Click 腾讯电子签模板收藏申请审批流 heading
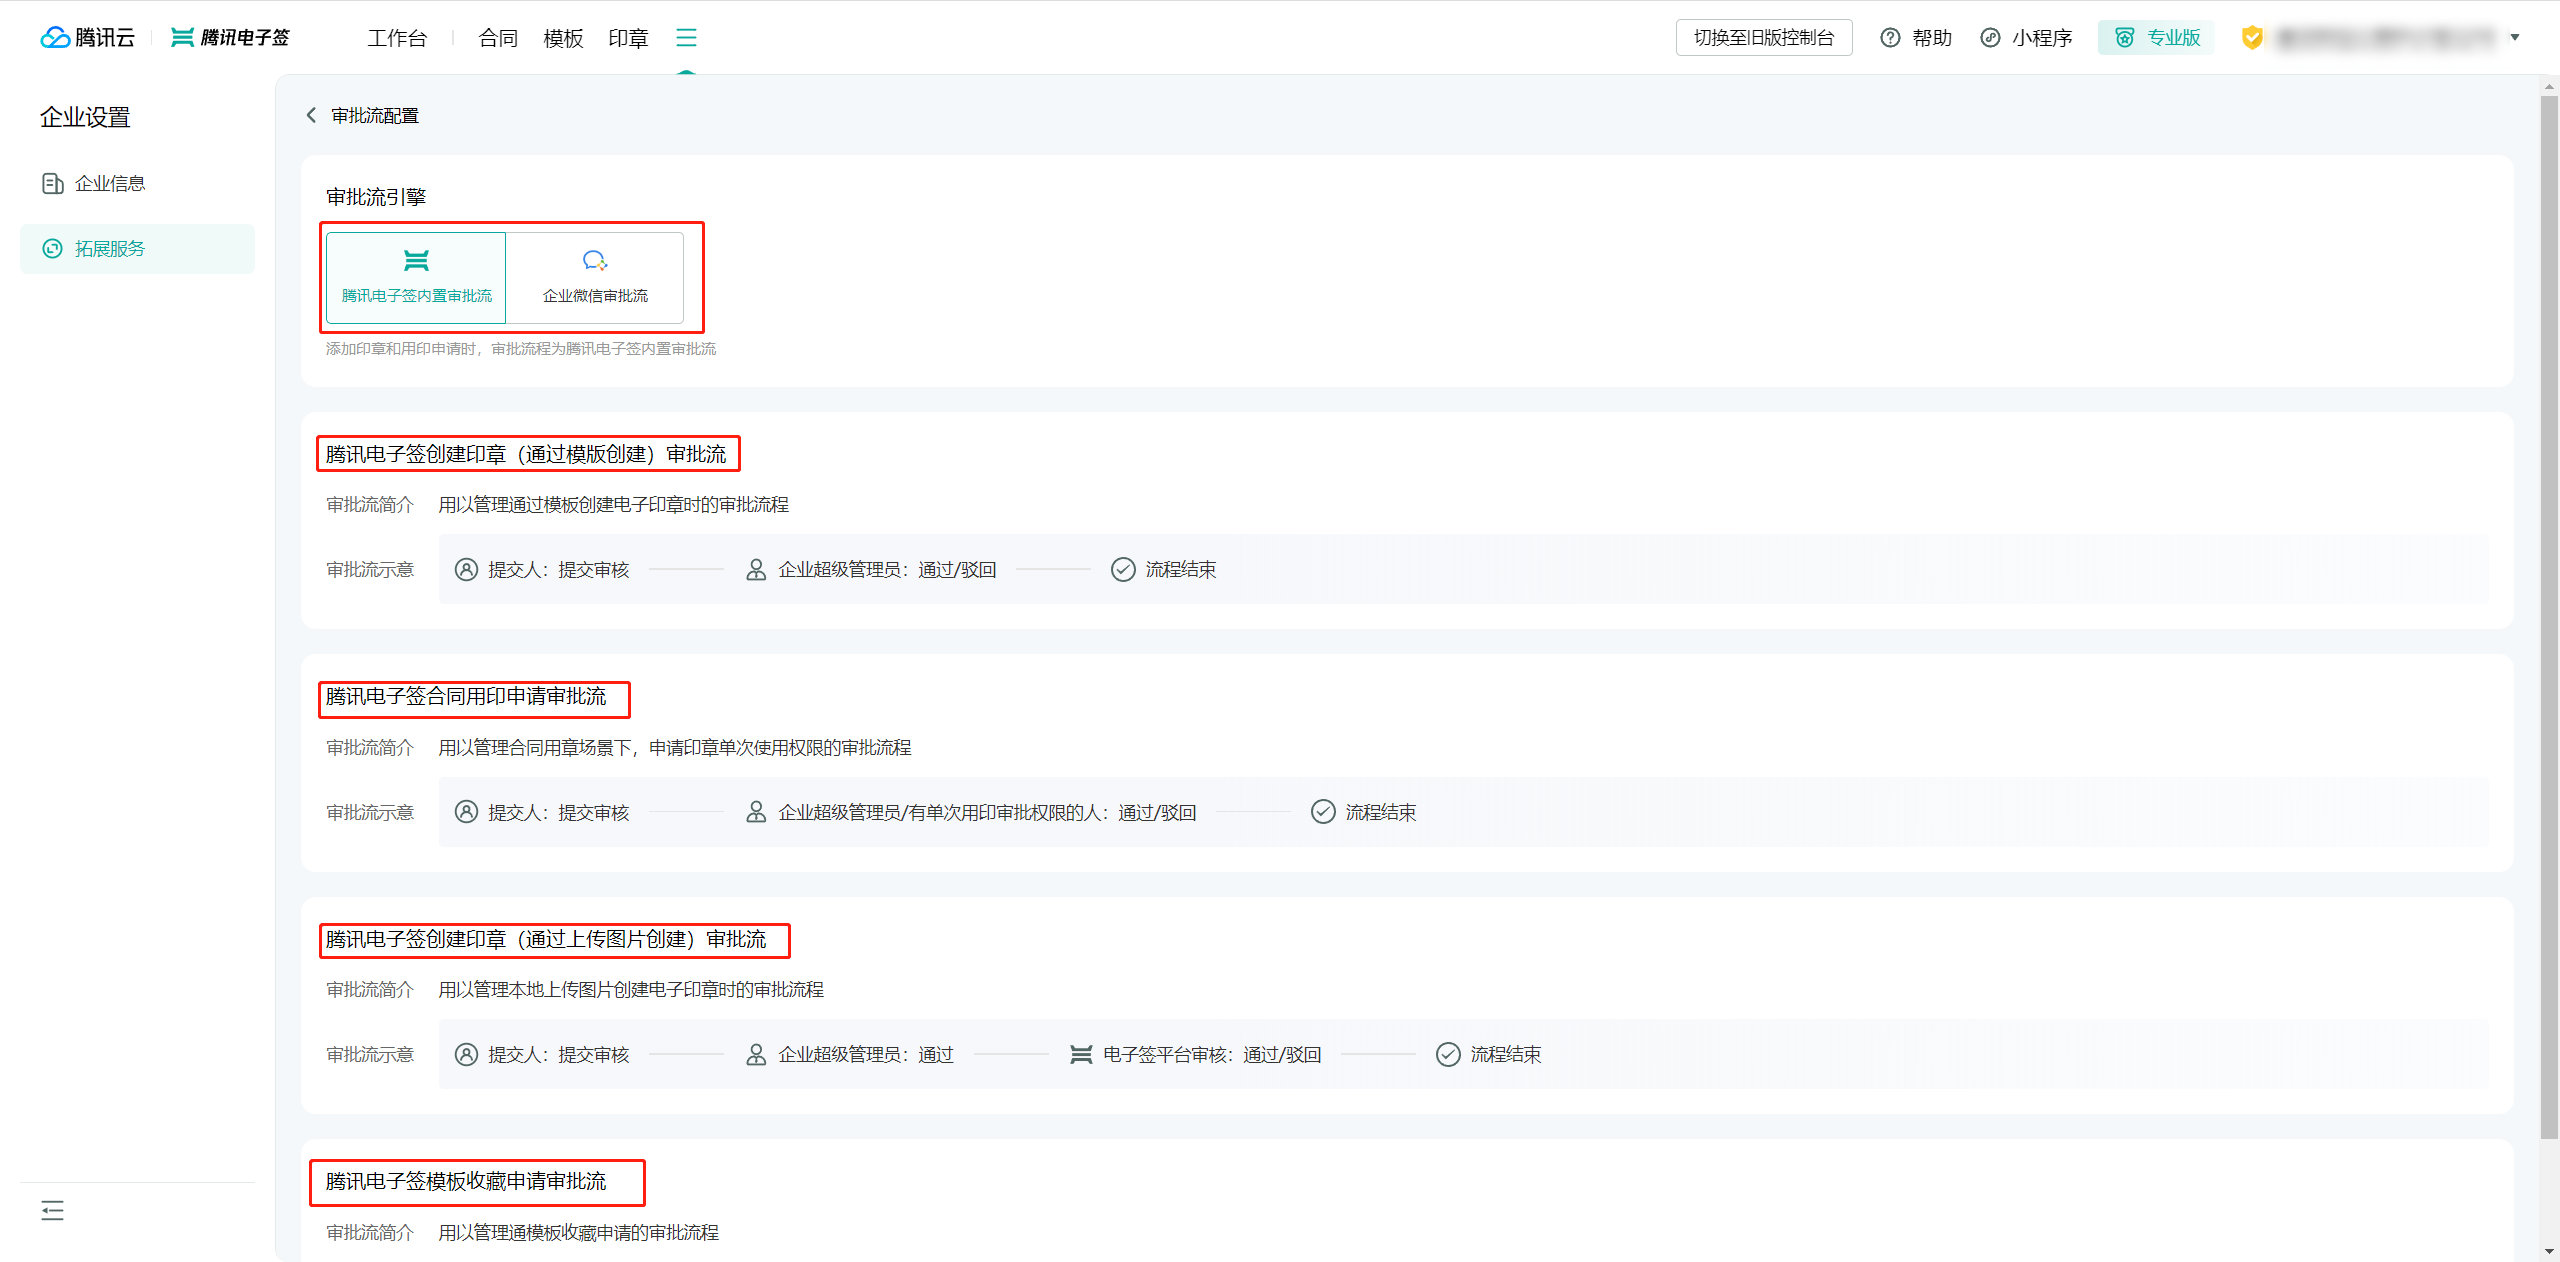Image resolution: width=2560 pixels, height=1262 pixels. click(x=466, y=1182)
